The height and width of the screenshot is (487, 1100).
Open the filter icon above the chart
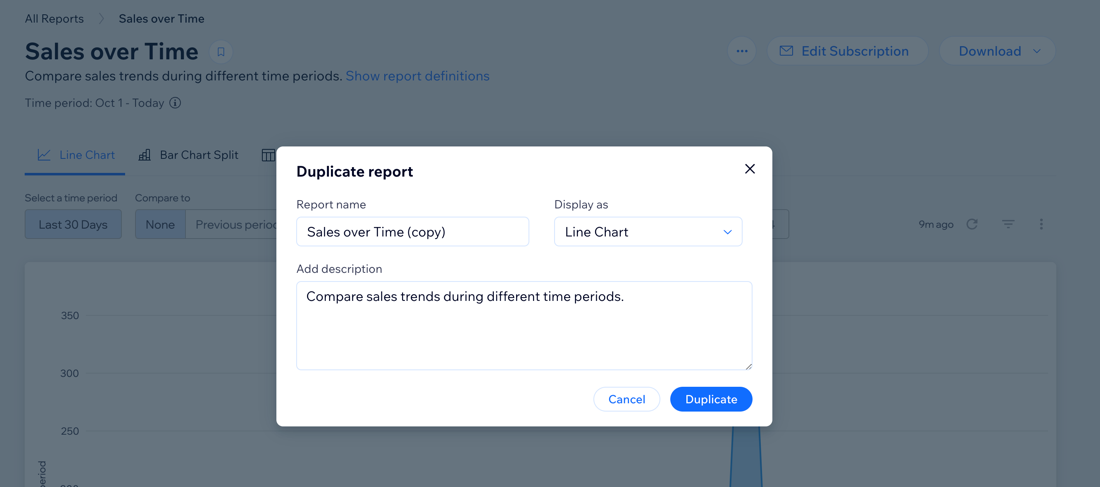tap(1008, 225)
